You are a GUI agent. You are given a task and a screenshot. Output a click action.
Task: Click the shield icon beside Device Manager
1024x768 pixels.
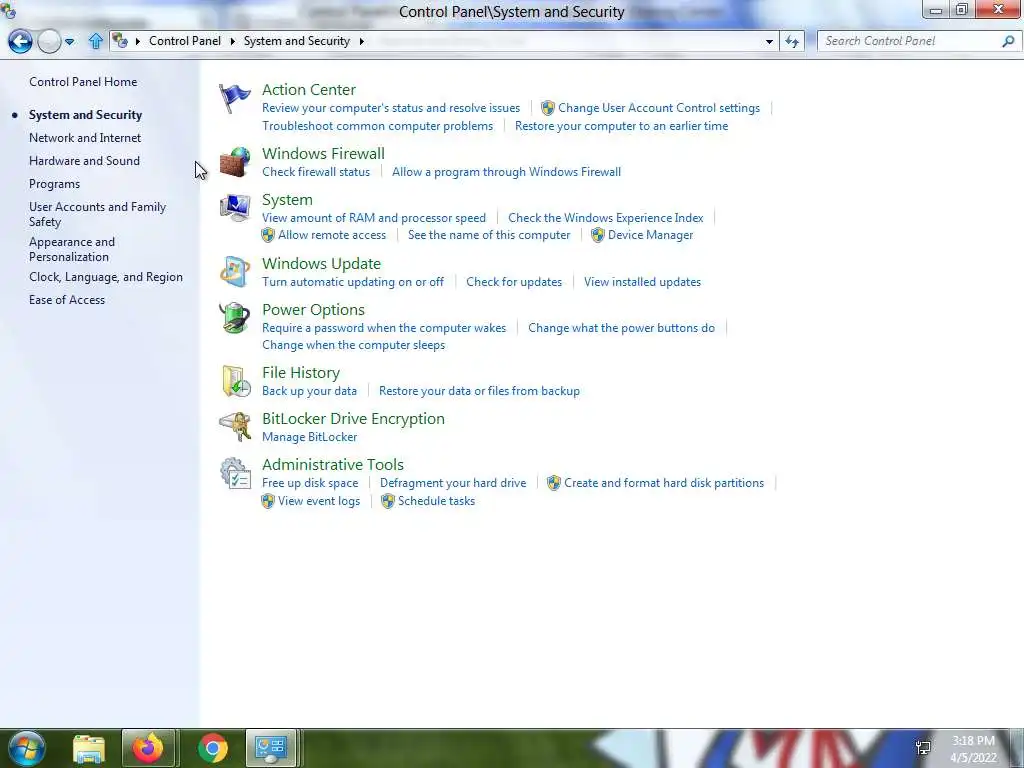[598, 235]
